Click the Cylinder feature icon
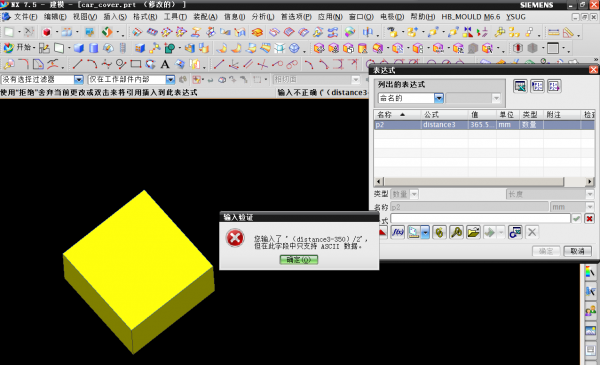Viewport: 600px width, 365px height. tap(93, 48)
